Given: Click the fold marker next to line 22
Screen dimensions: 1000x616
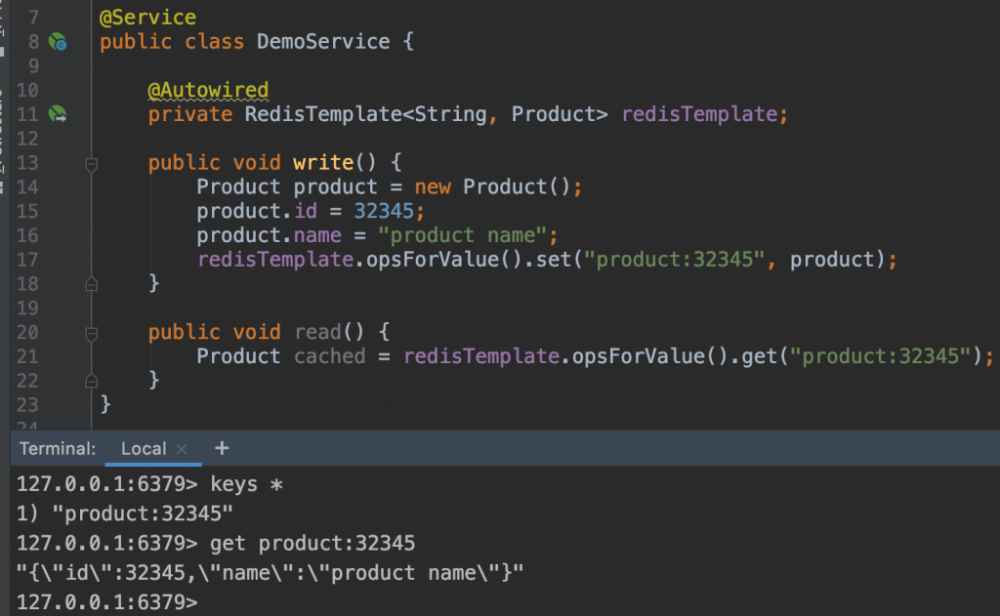Looking at the screenshot, I should (x=91, y=380).
